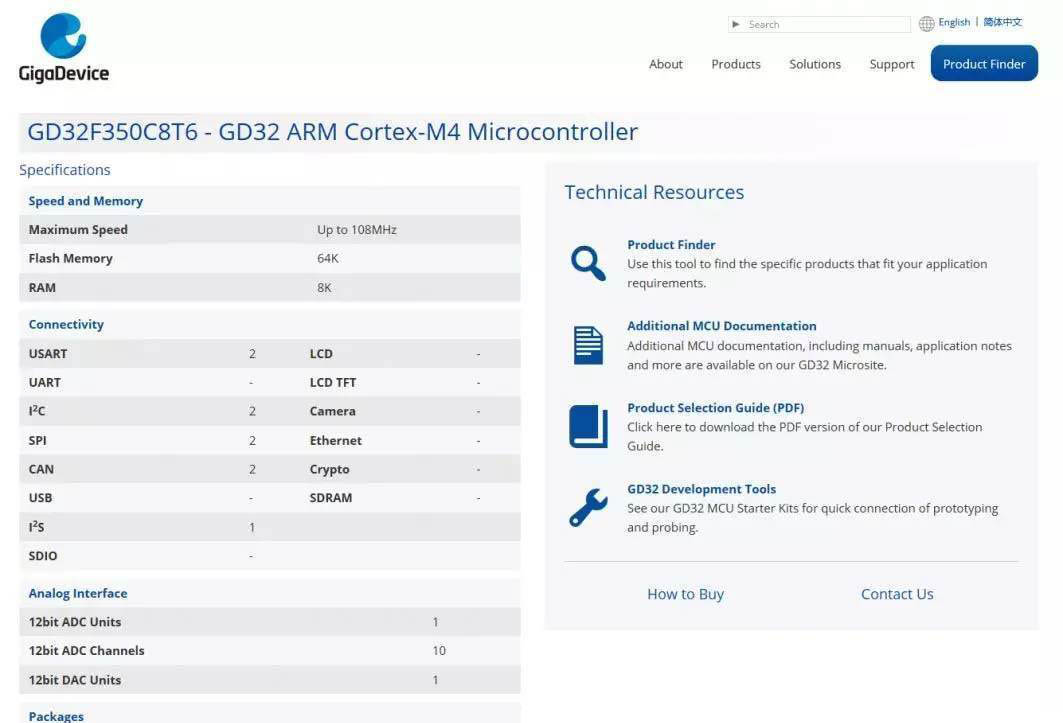Click the '8K' RAM value
Viewport: 1063px width, 723px height.
324,288
